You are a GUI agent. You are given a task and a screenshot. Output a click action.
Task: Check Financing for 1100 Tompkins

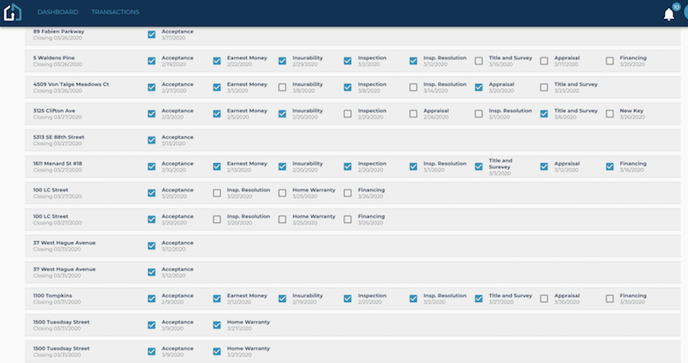pyautogui.click(x=609, y=298)
